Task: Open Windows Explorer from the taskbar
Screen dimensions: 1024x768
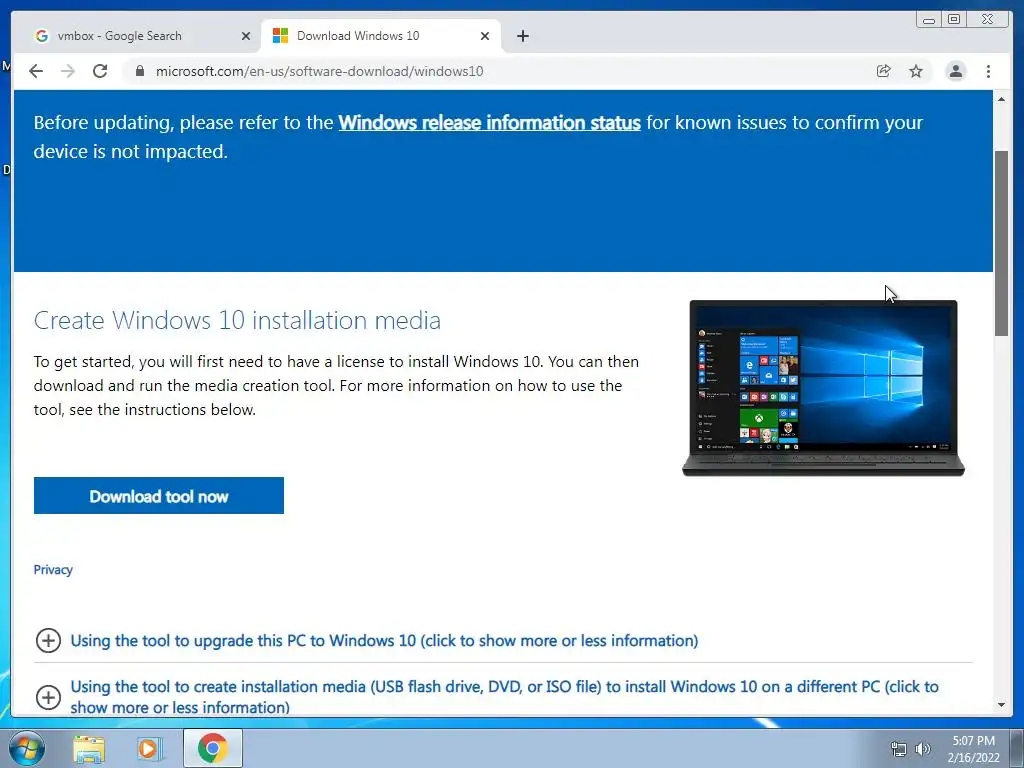Action: (89, 748)
